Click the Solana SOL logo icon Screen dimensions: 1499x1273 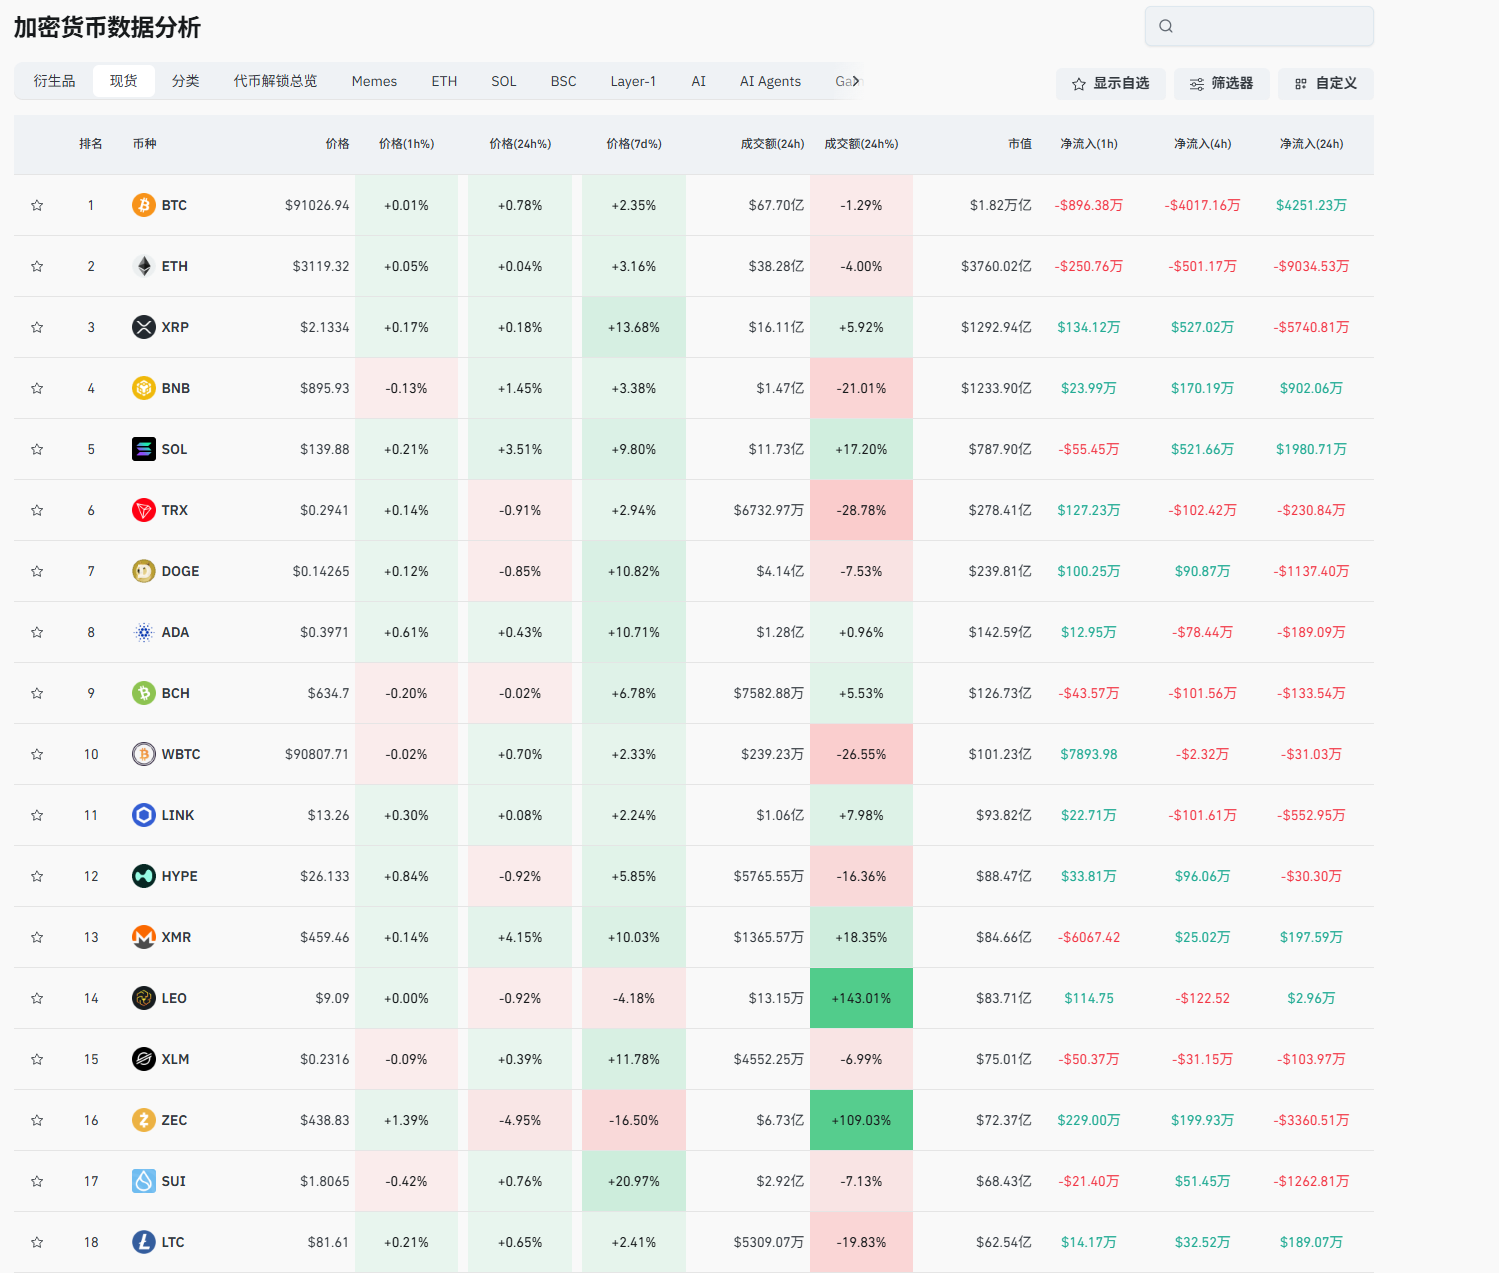point(144,449)
